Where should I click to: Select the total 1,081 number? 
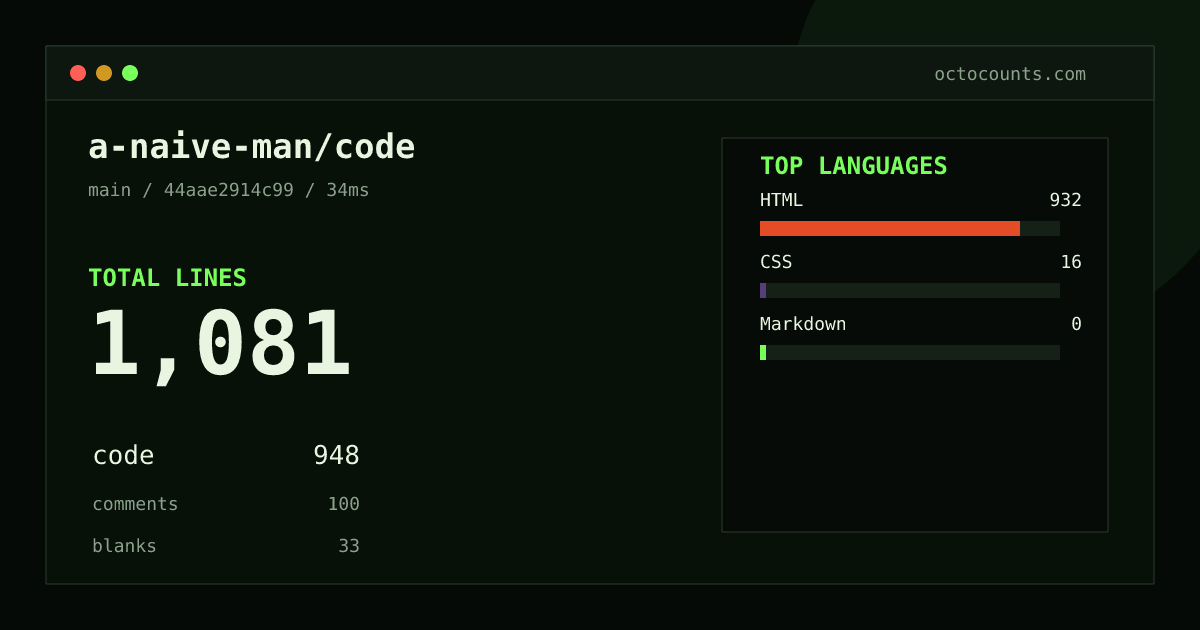[x=221, y=345]
